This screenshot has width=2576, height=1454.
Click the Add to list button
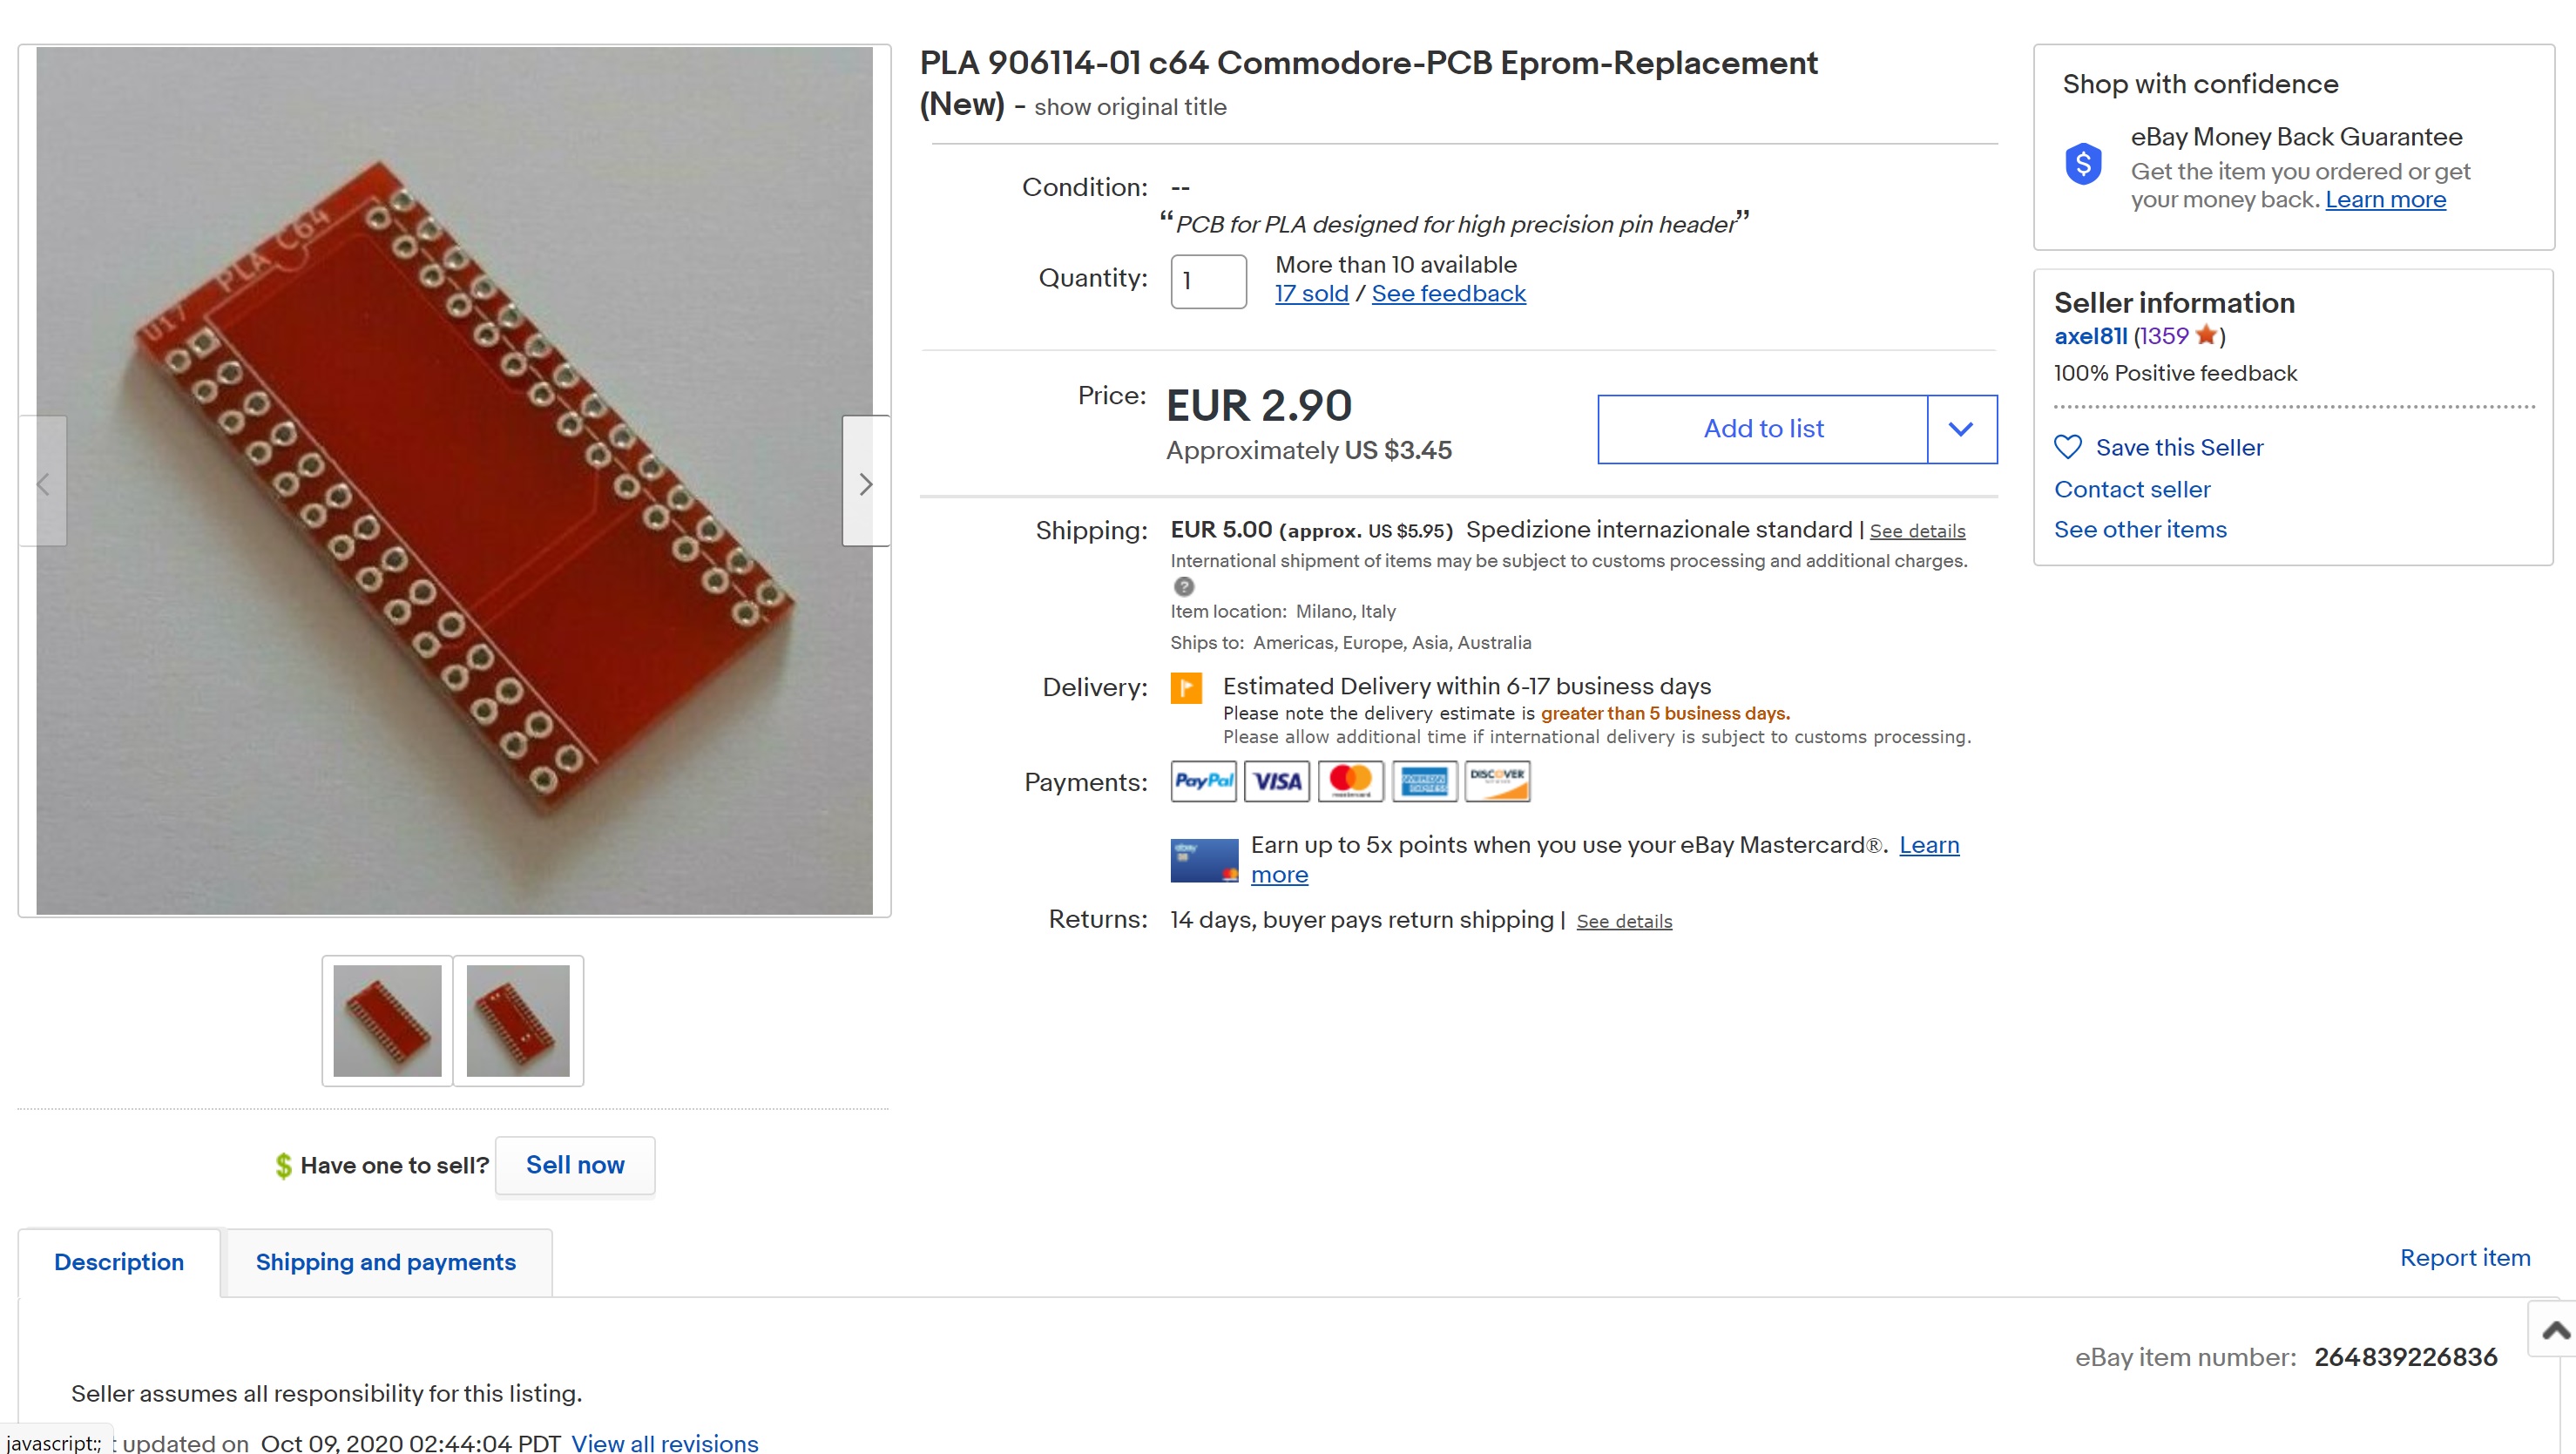1763,429
